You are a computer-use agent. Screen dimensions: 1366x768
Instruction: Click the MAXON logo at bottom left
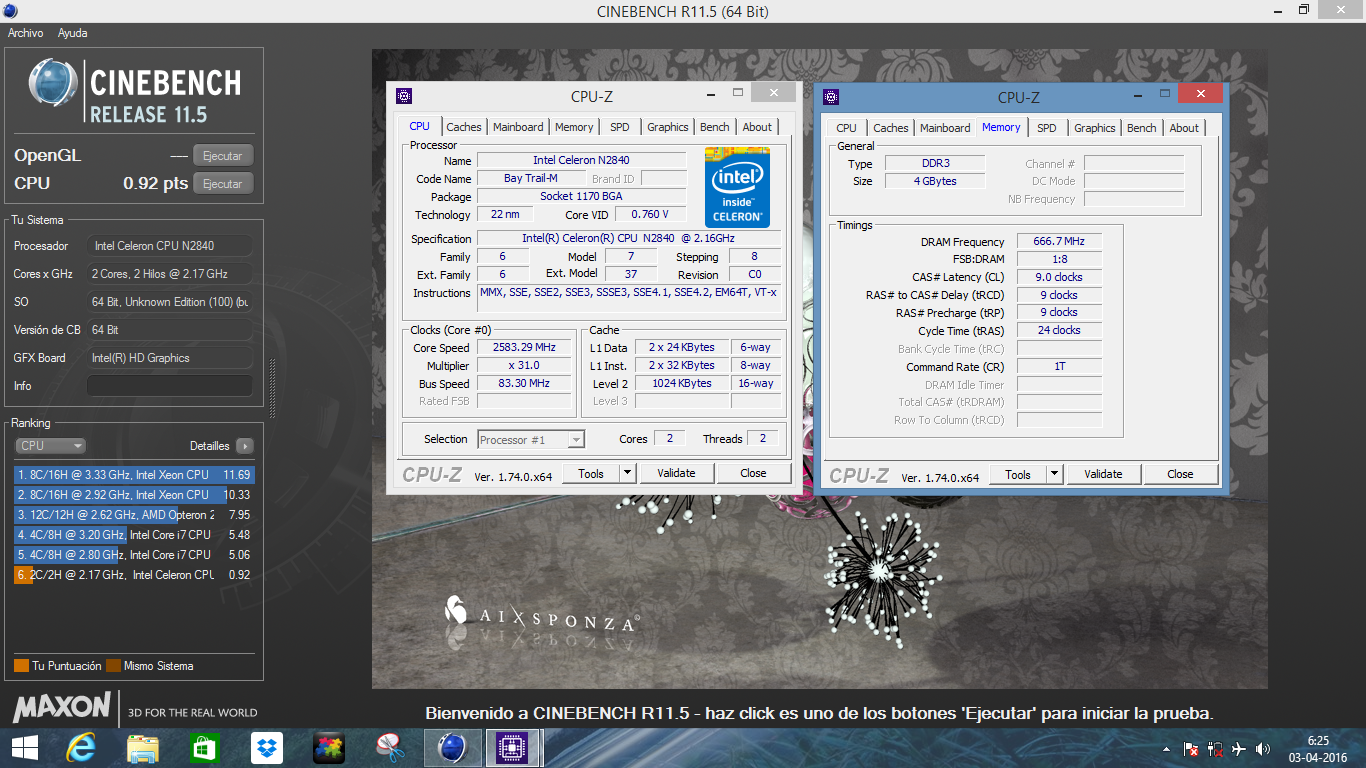tap(61, 708)
